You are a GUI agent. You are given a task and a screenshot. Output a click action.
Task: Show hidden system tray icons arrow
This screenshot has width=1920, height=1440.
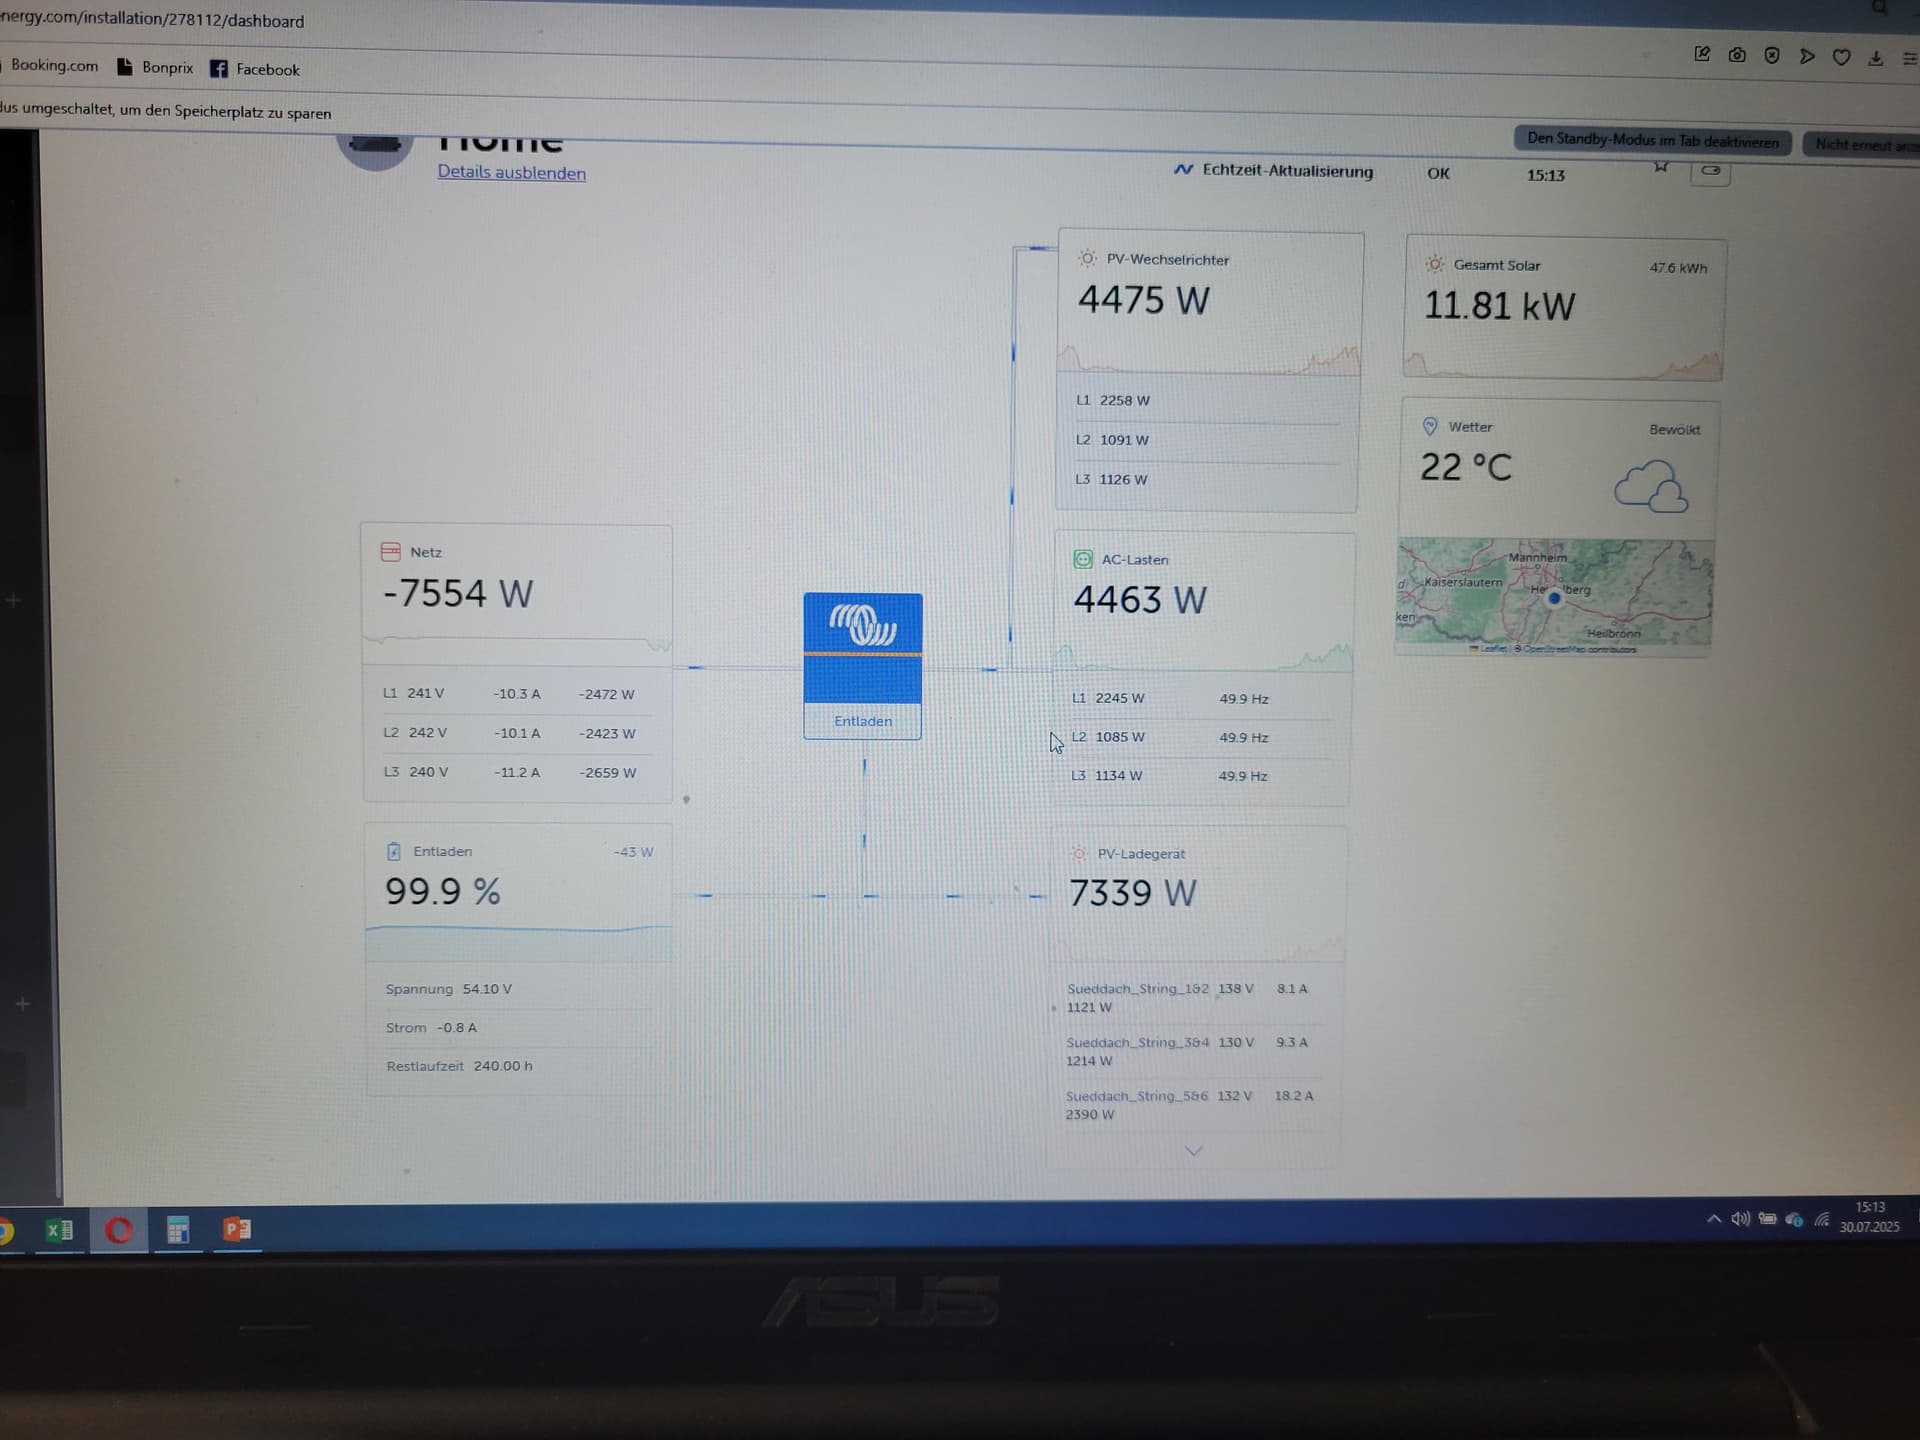point(1714,1219)
